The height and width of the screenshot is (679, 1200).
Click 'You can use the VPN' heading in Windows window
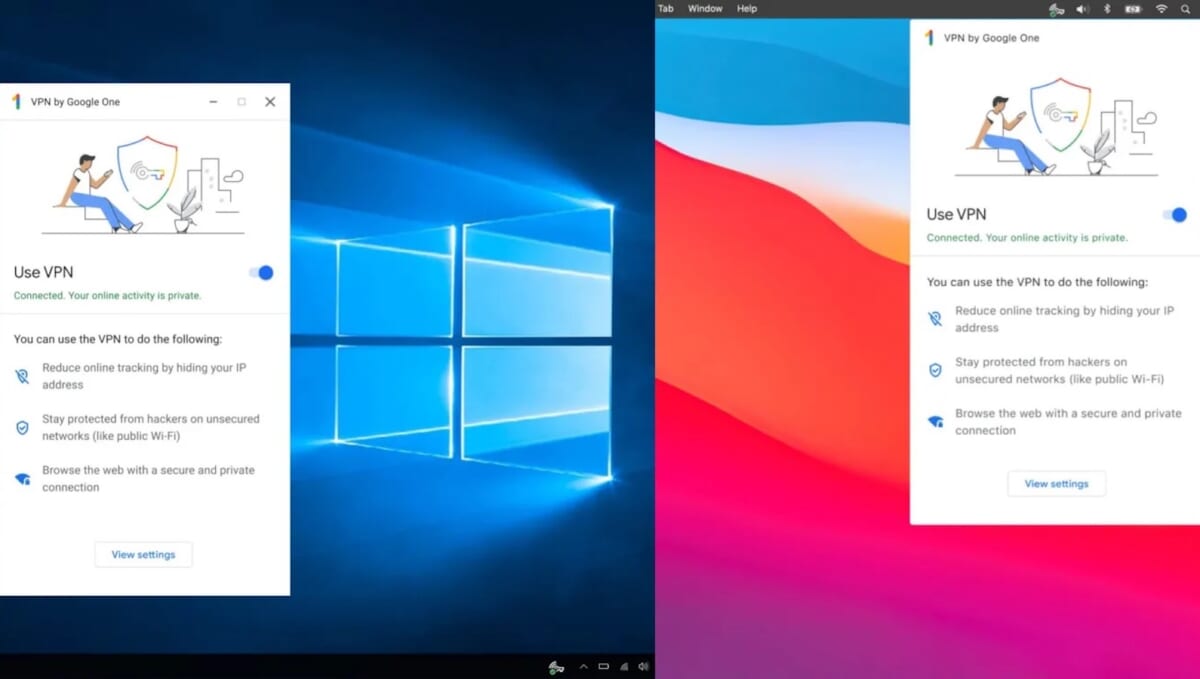click(x=118, y=340)
